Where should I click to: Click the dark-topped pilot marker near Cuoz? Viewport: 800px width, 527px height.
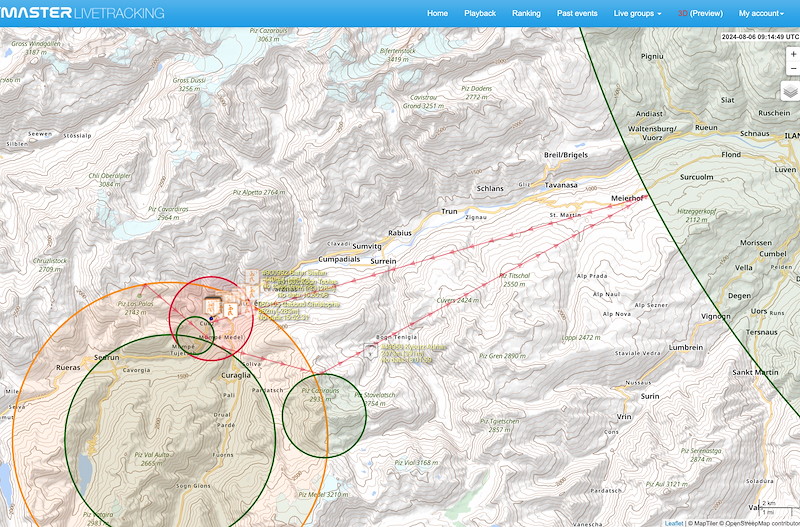[212, 306]
